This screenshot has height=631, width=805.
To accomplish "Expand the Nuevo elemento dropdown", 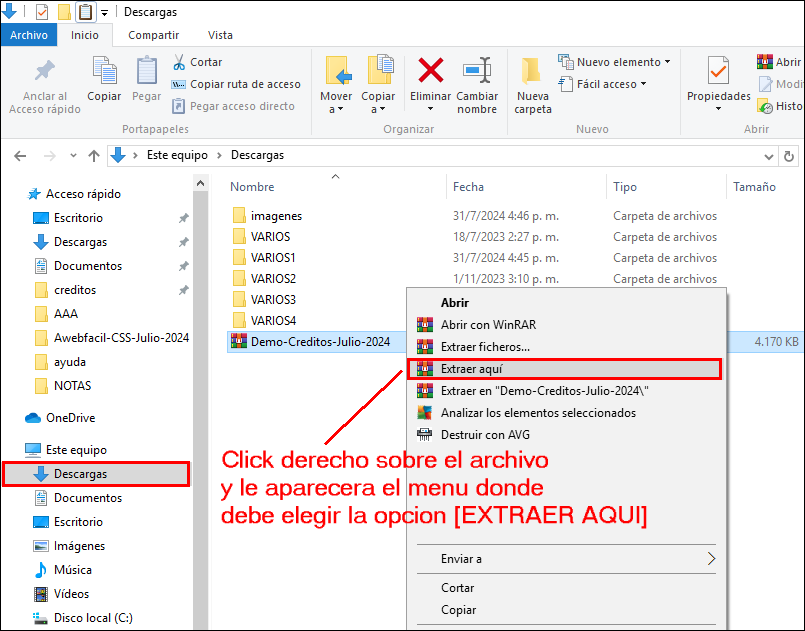I will 614,62.
